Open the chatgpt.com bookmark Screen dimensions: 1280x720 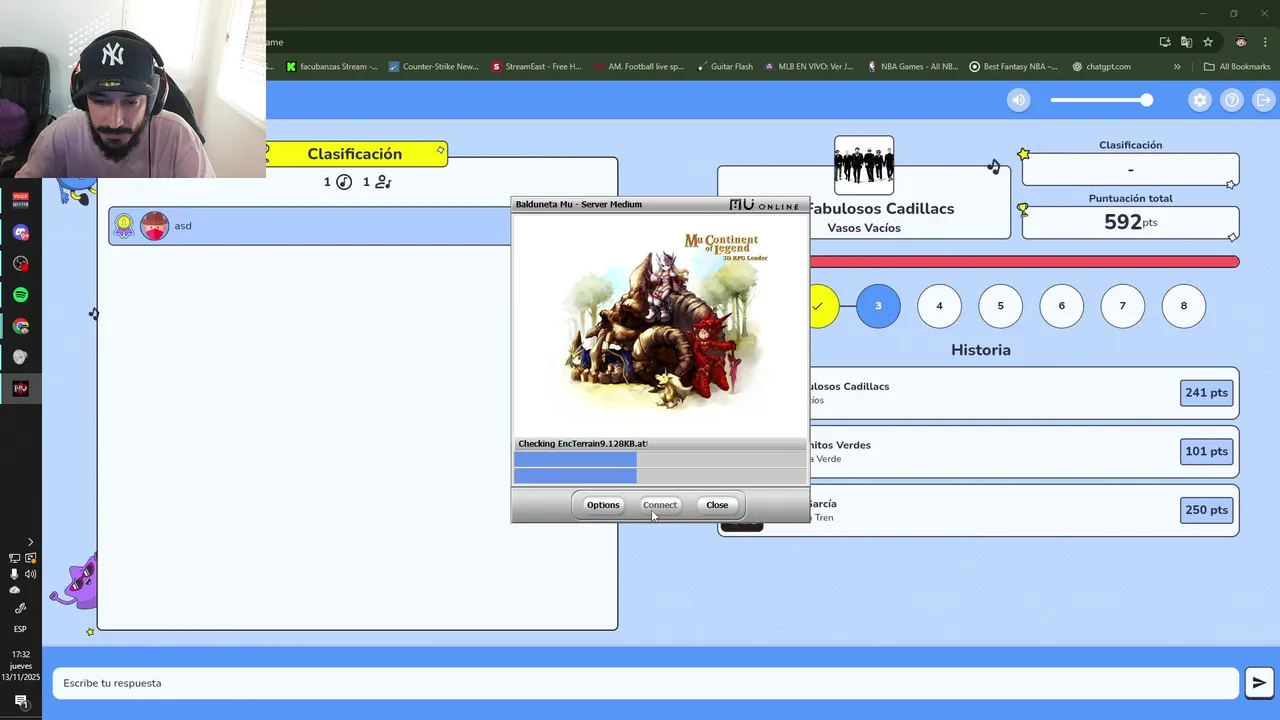click(x=1101, y=67)
